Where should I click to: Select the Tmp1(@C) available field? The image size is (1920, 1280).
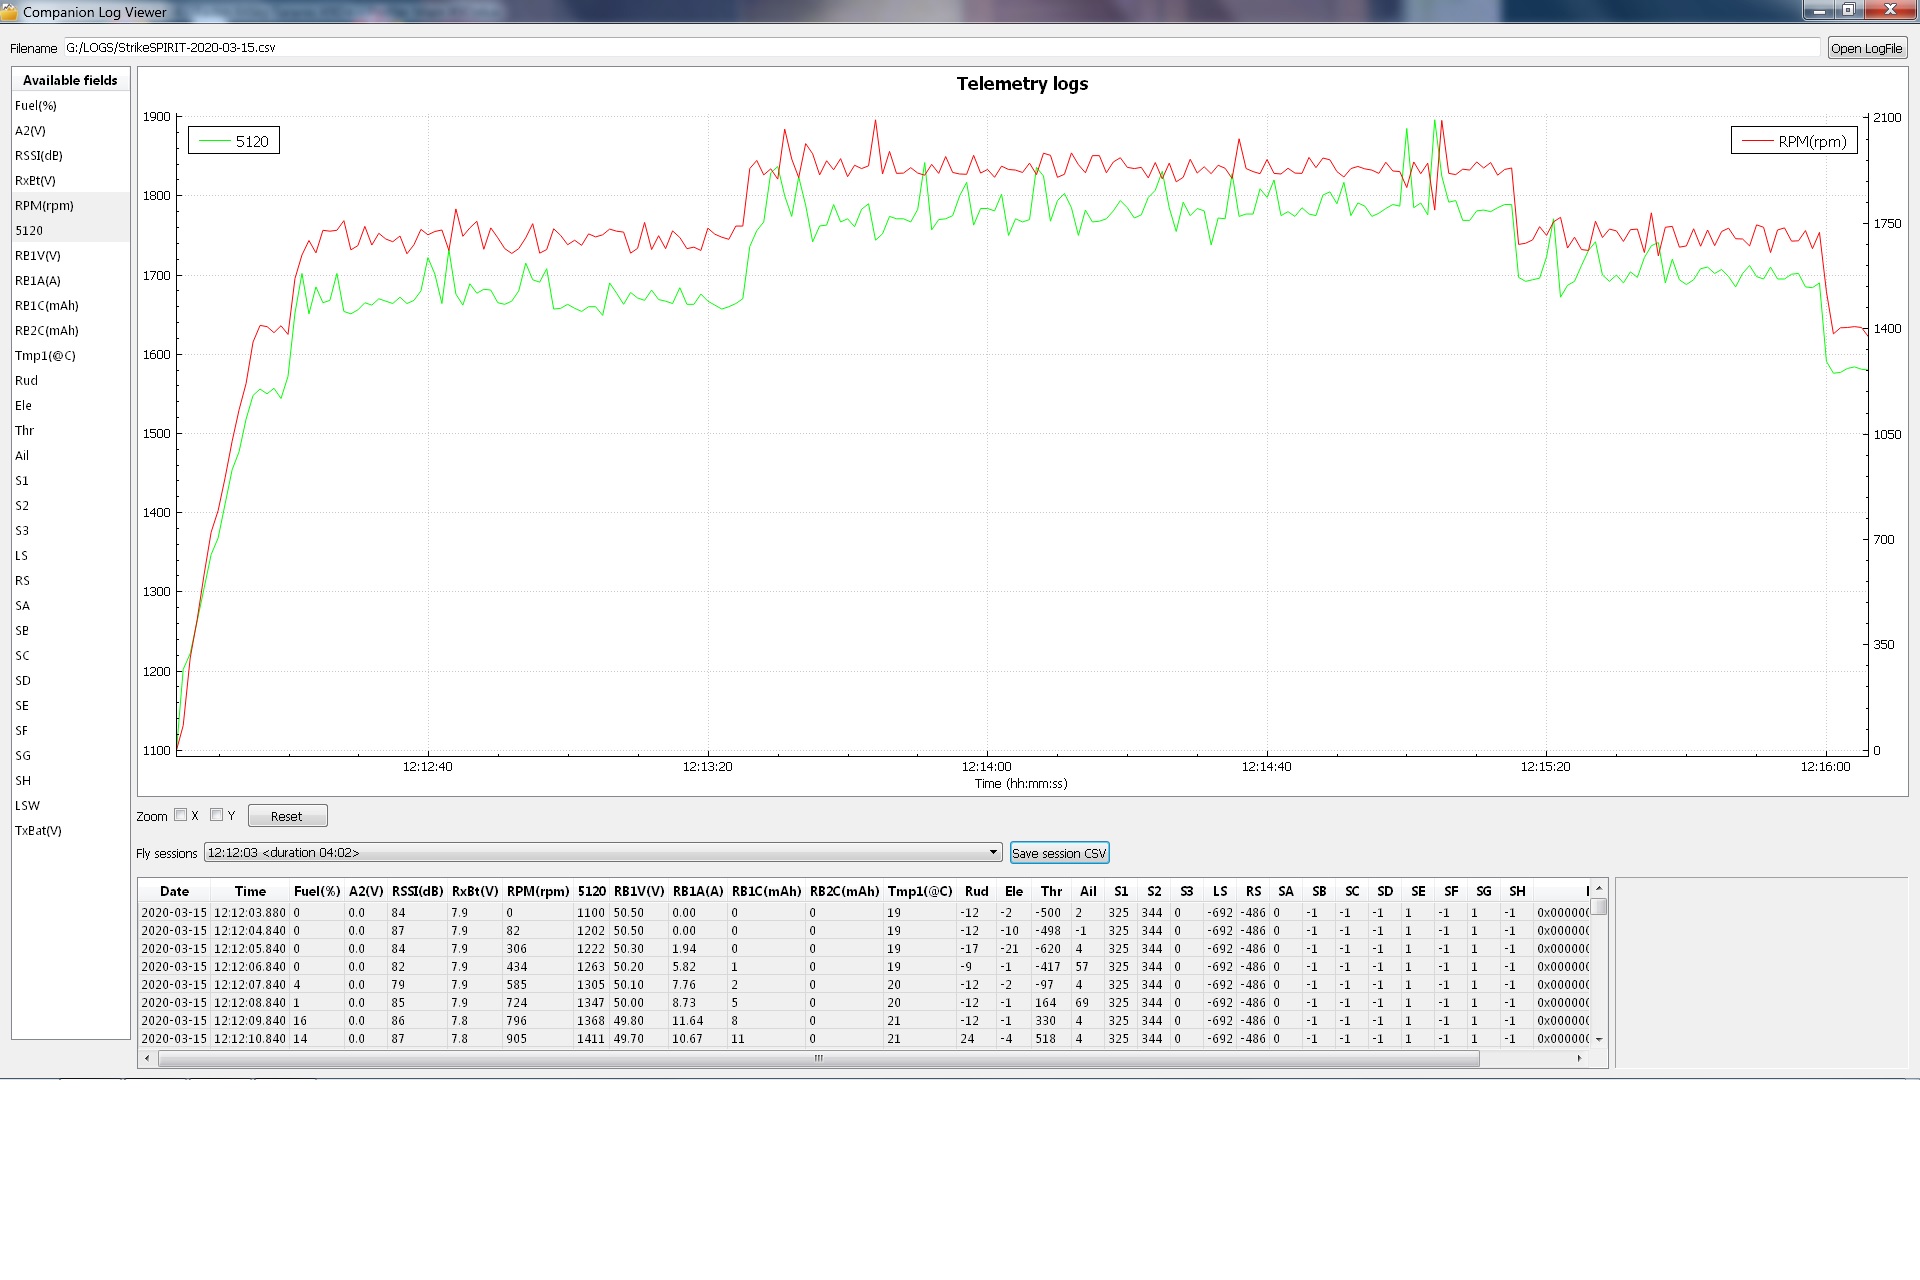tap(45, 356)
